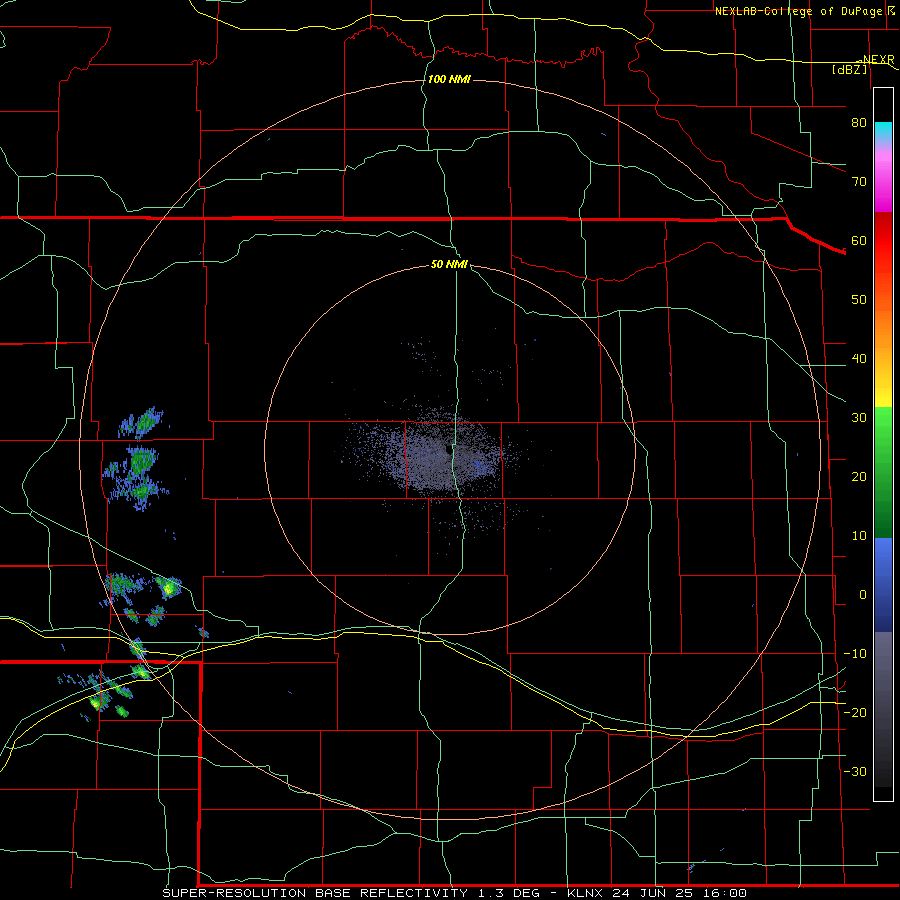
Task: Click the NEXR label above the legend
Action: pyautogui.click(x=878, y=60)
